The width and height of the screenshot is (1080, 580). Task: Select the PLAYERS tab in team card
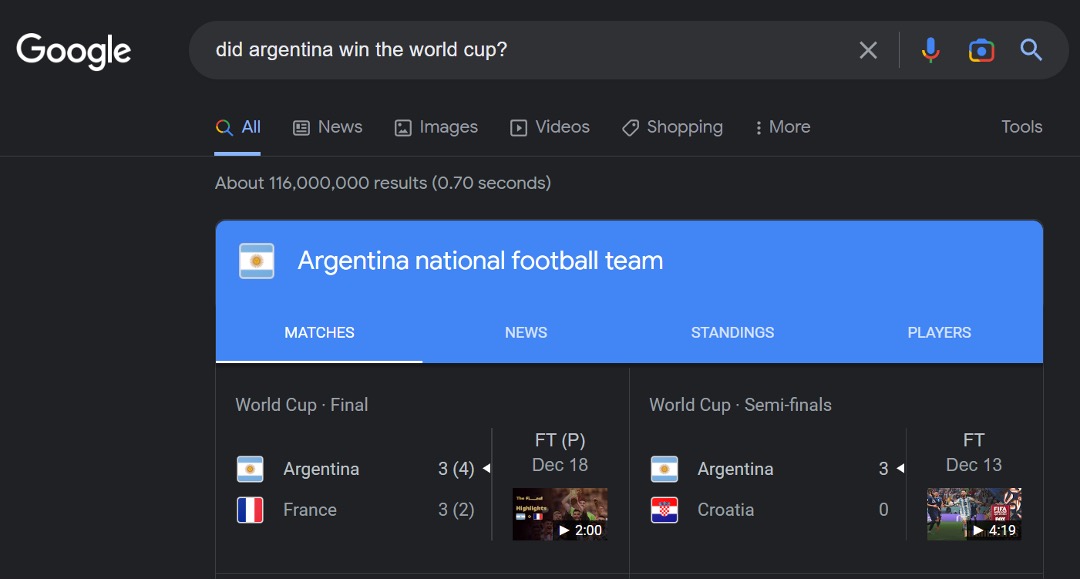tap(939, 333)
